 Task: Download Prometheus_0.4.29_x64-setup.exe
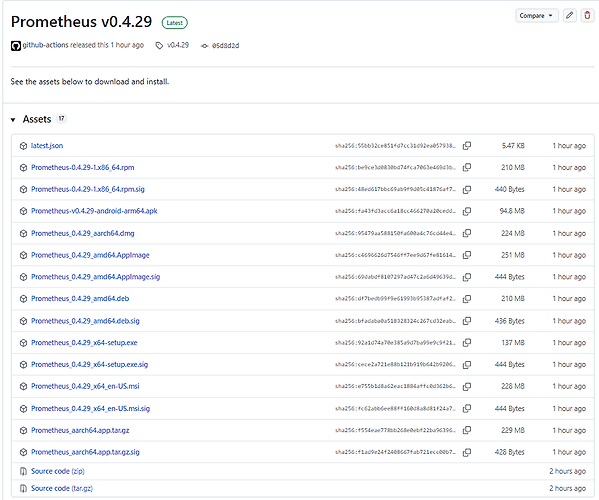click(x=84, y=343)
